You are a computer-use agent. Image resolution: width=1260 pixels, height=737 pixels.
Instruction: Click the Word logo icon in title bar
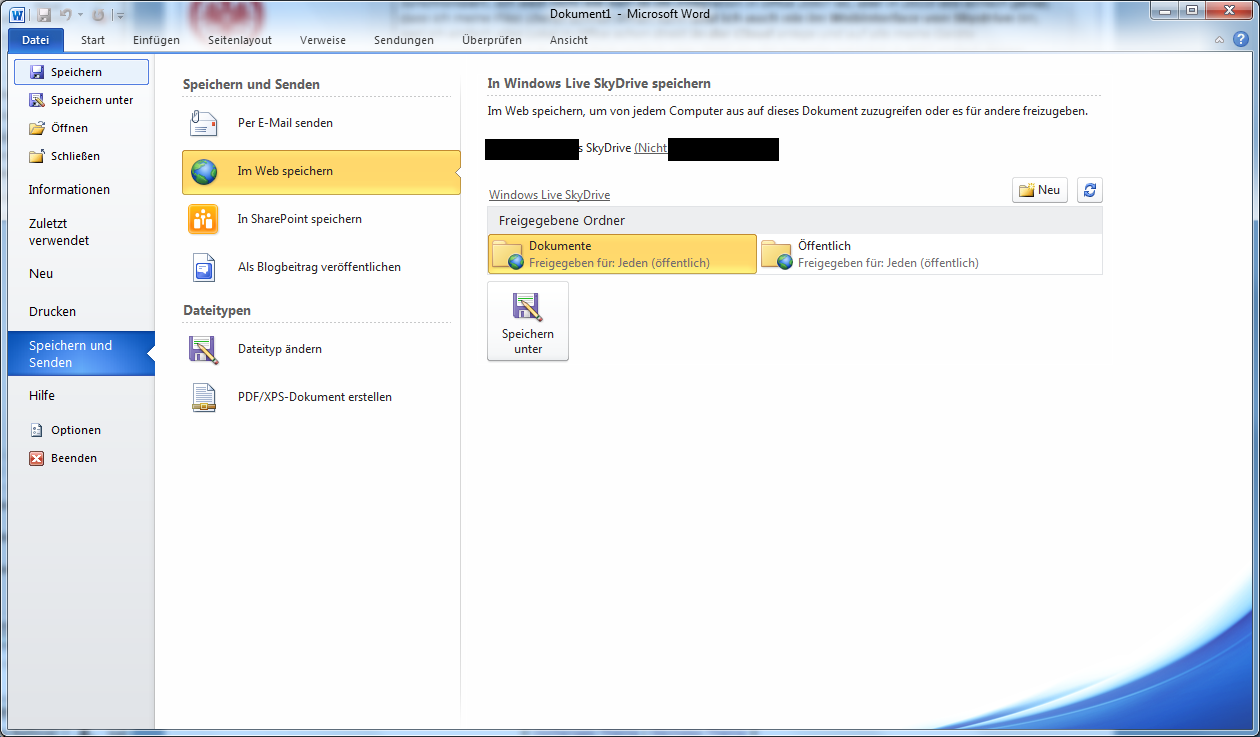click(x=17, y=14)
